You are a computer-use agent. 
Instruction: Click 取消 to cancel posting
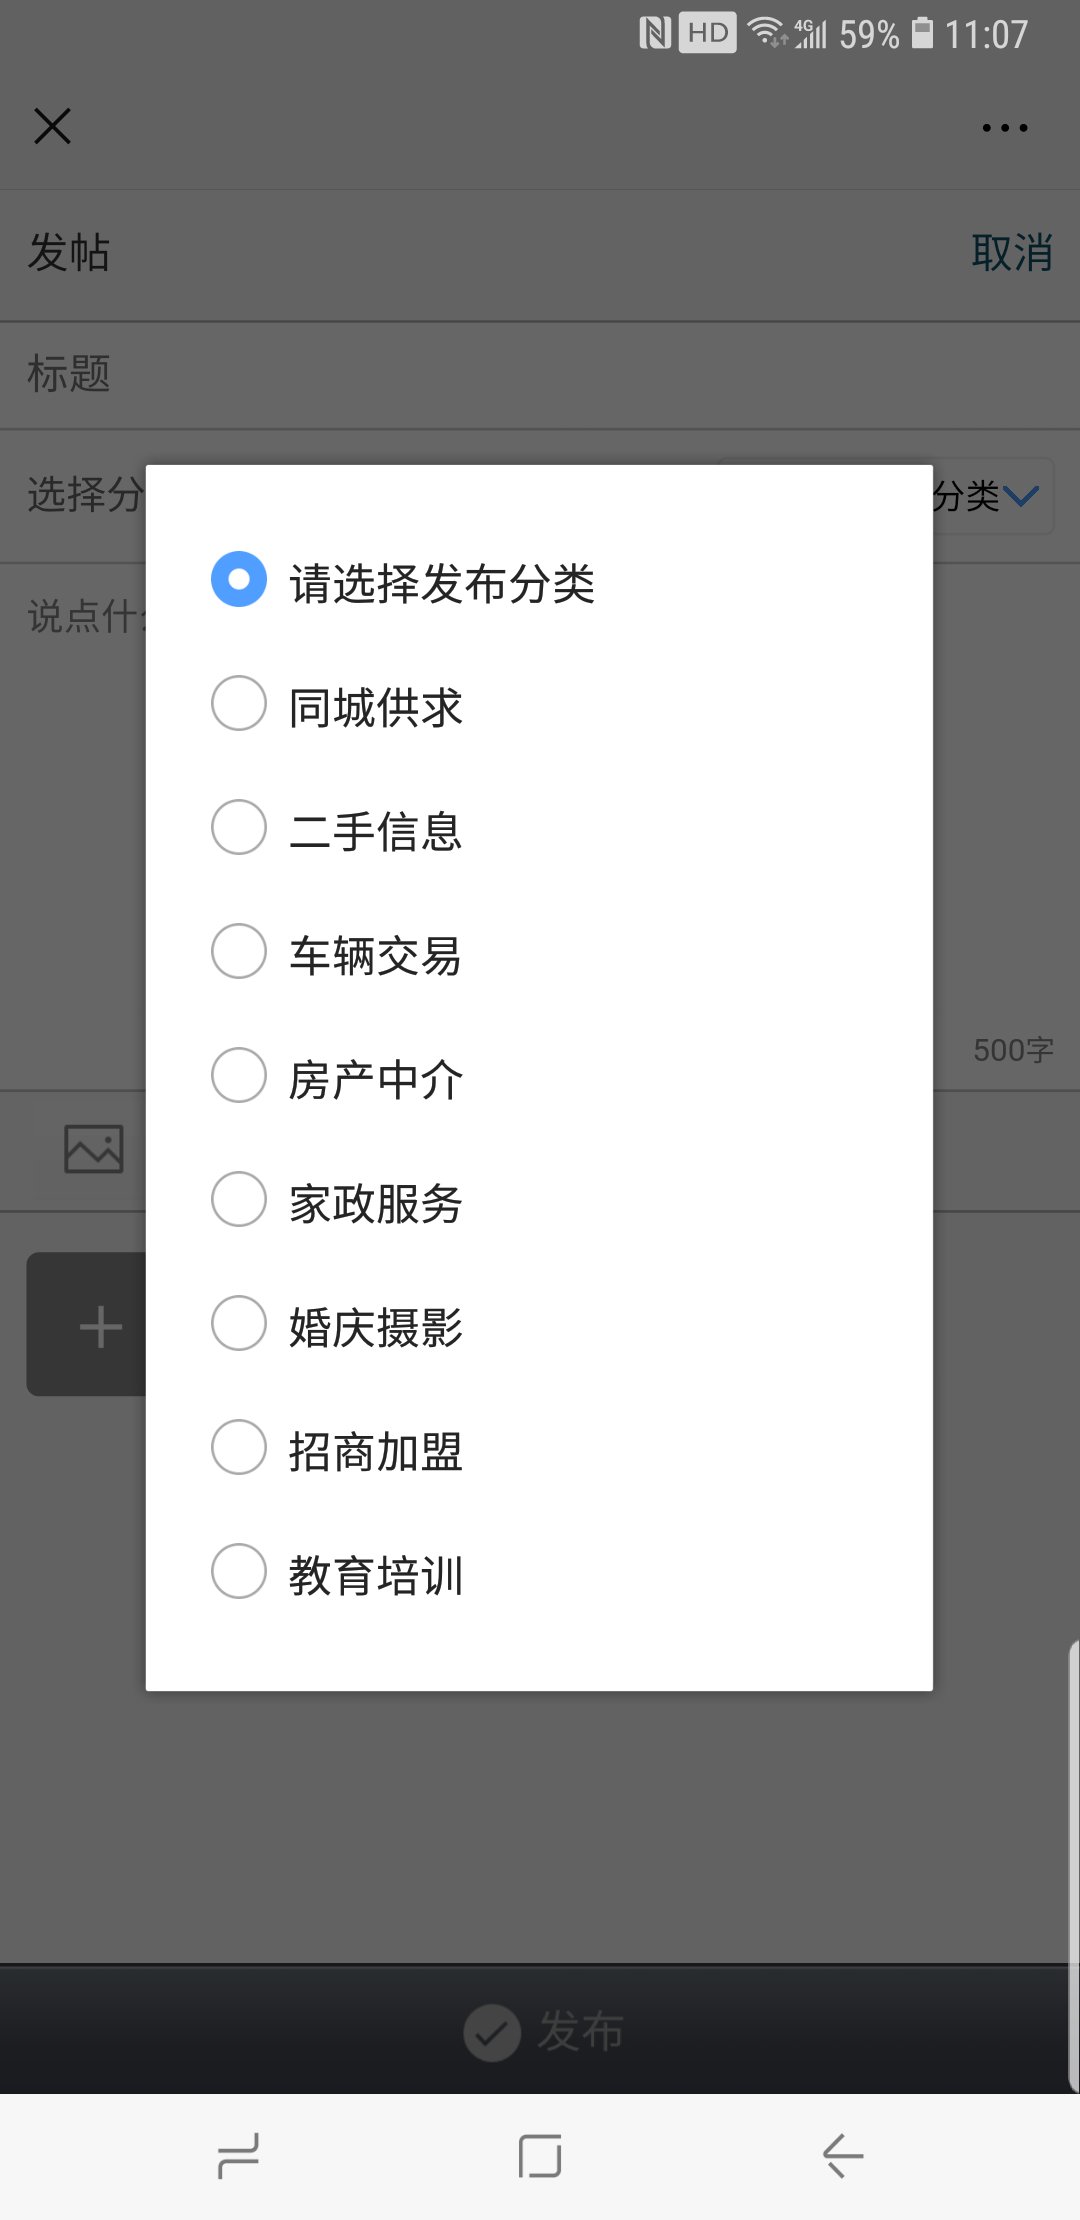(1013, 252)
